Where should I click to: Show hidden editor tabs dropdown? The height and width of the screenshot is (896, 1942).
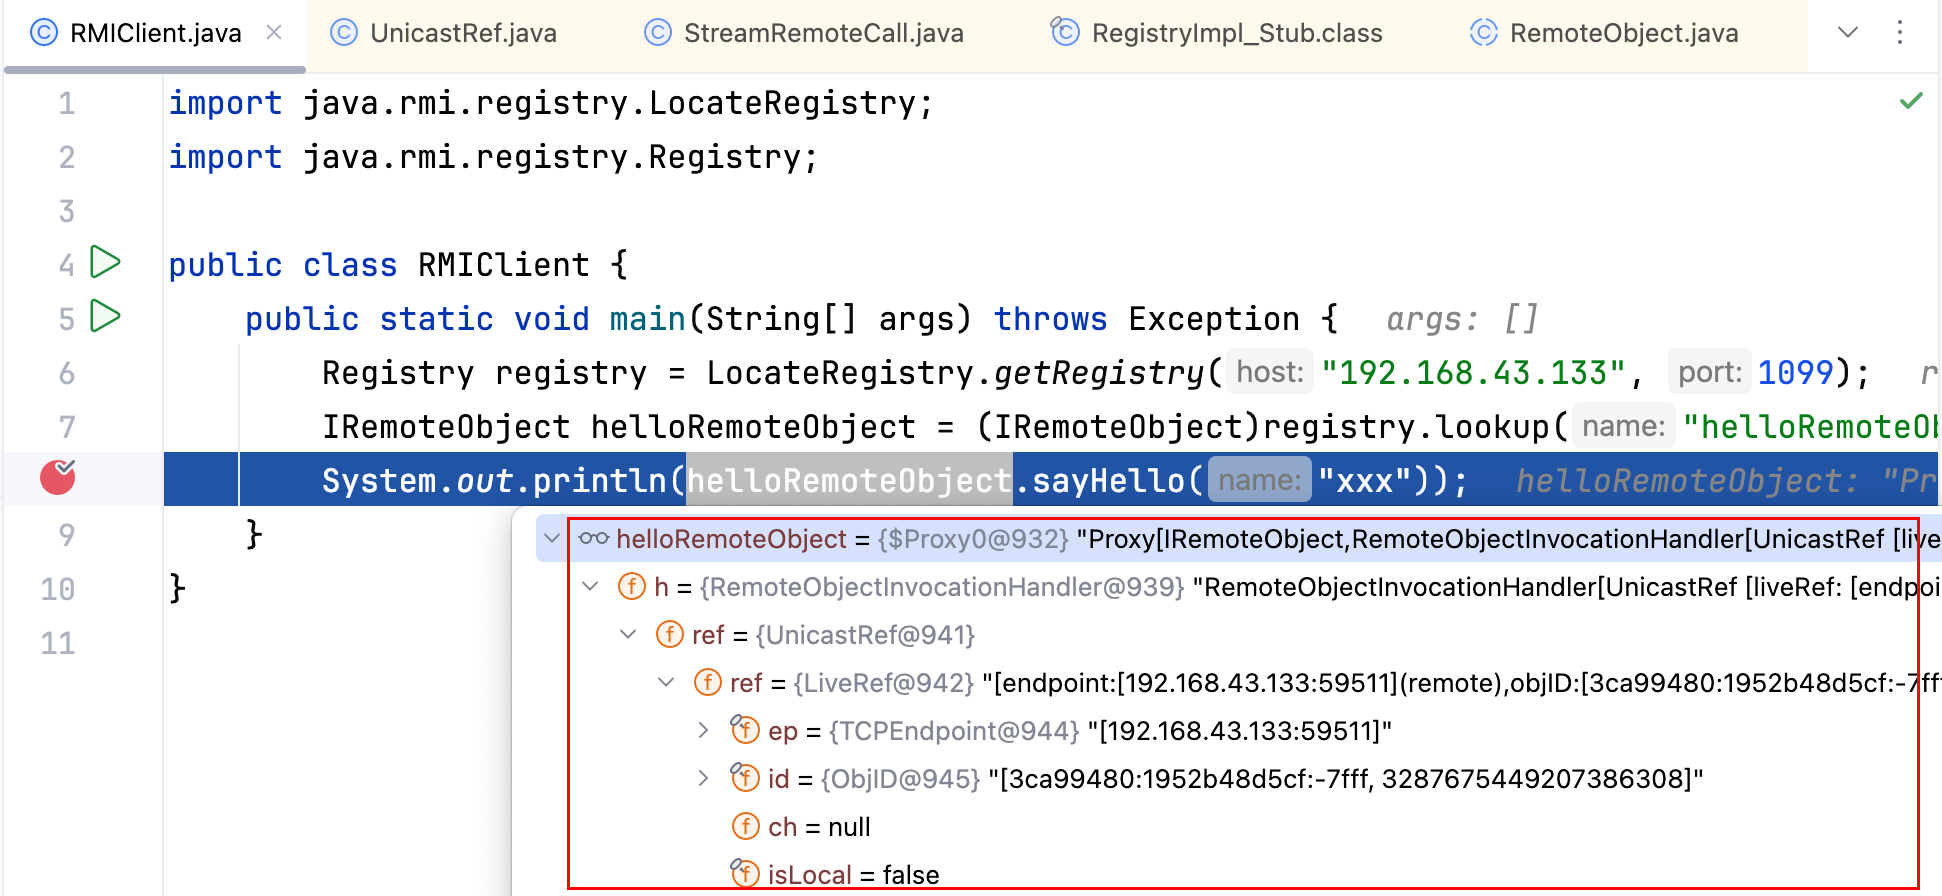[1848, 33]
